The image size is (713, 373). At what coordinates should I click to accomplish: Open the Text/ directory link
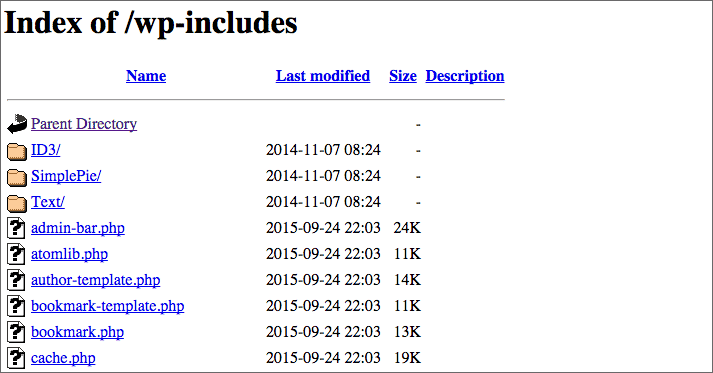[48, 202]
